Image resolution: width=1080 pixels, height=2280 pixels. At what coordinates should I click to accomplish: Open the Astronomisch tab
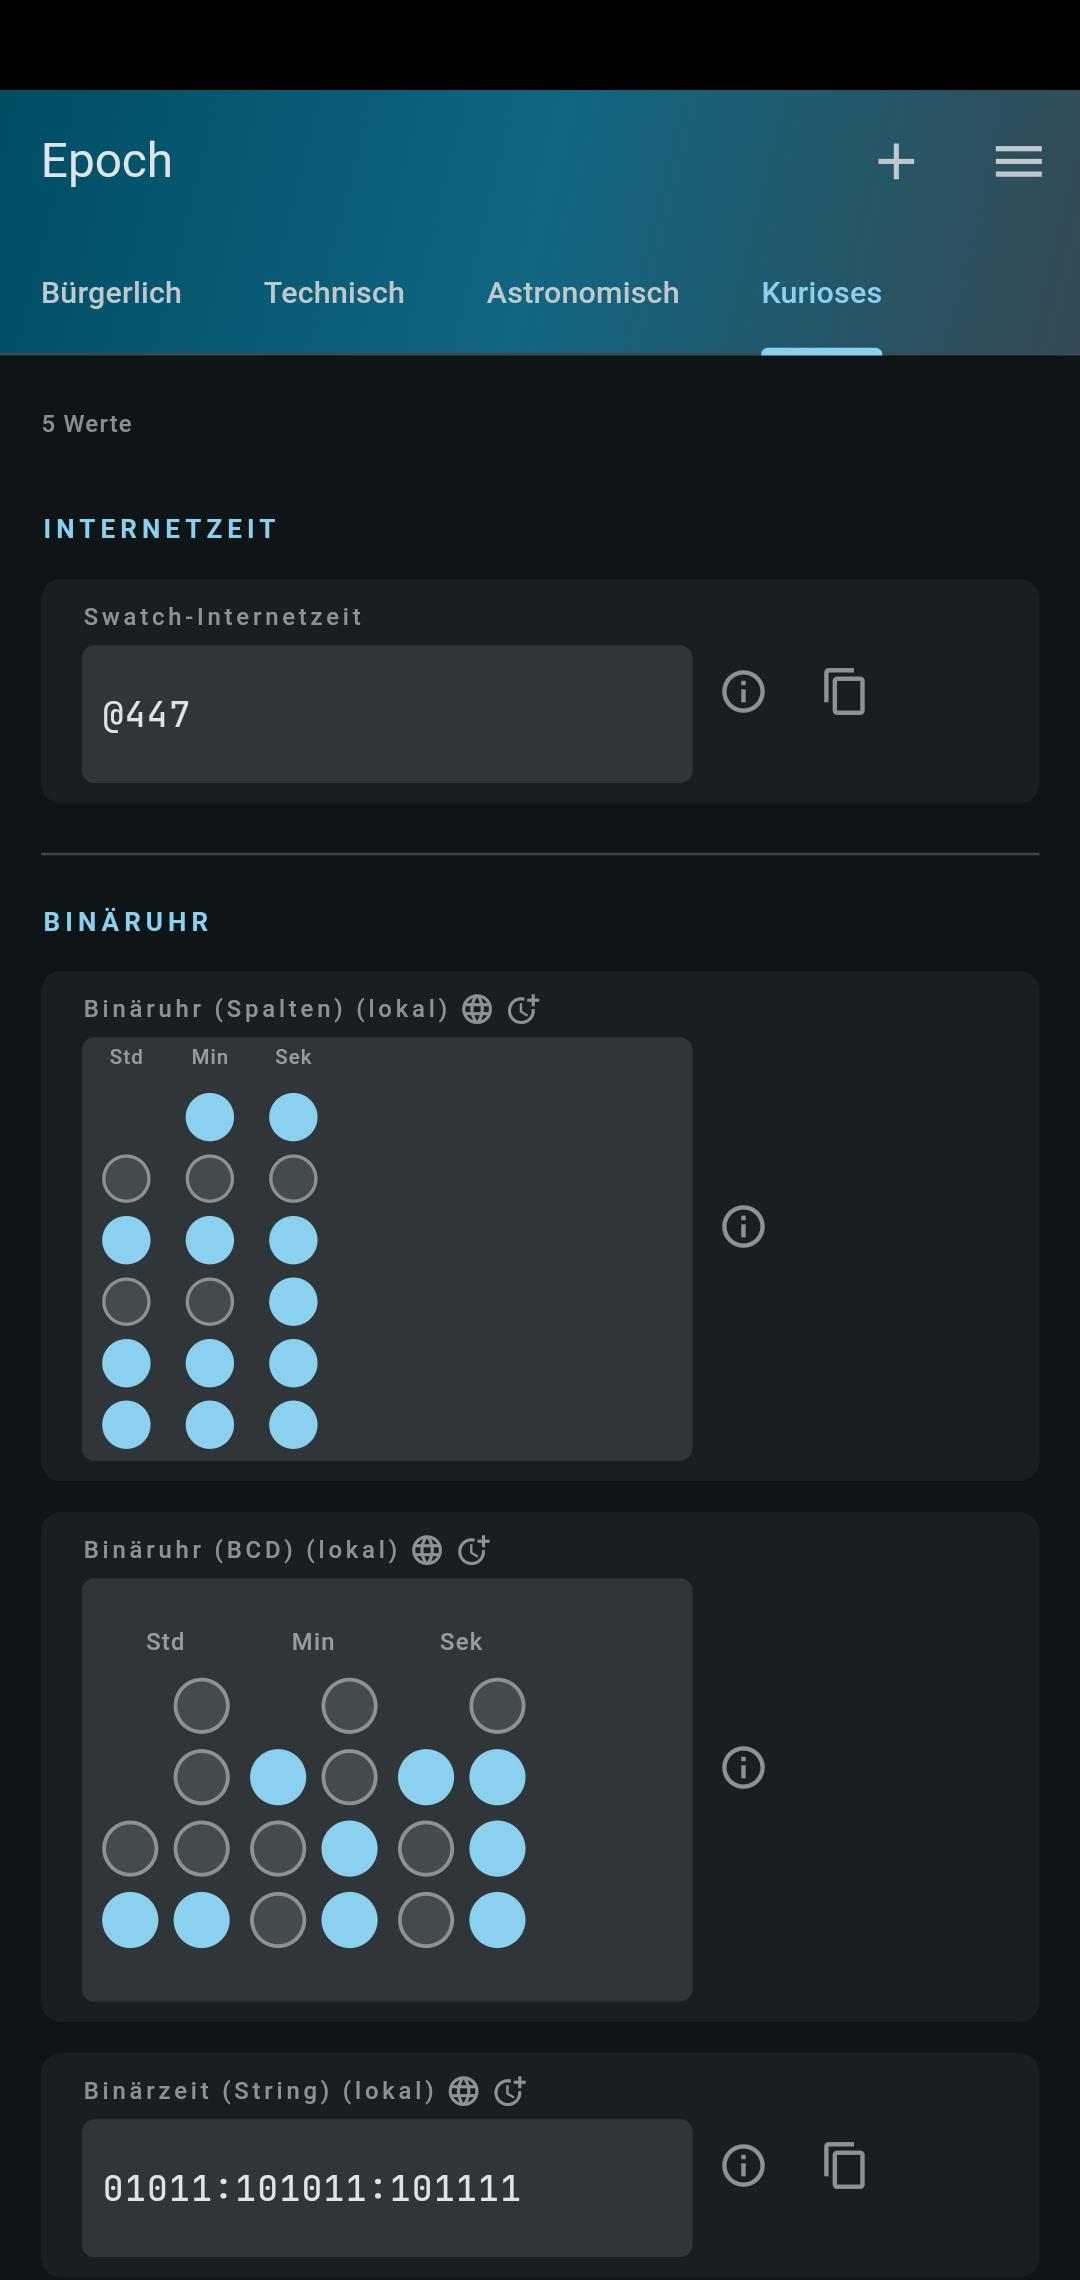tap(583, 293)
